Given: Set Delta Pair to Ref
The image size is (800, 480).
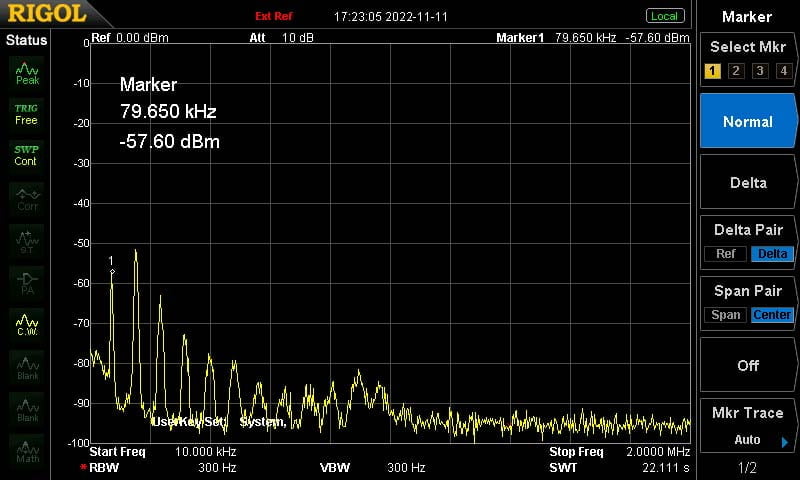Looking at the screenshot, I should coord(726,254).
